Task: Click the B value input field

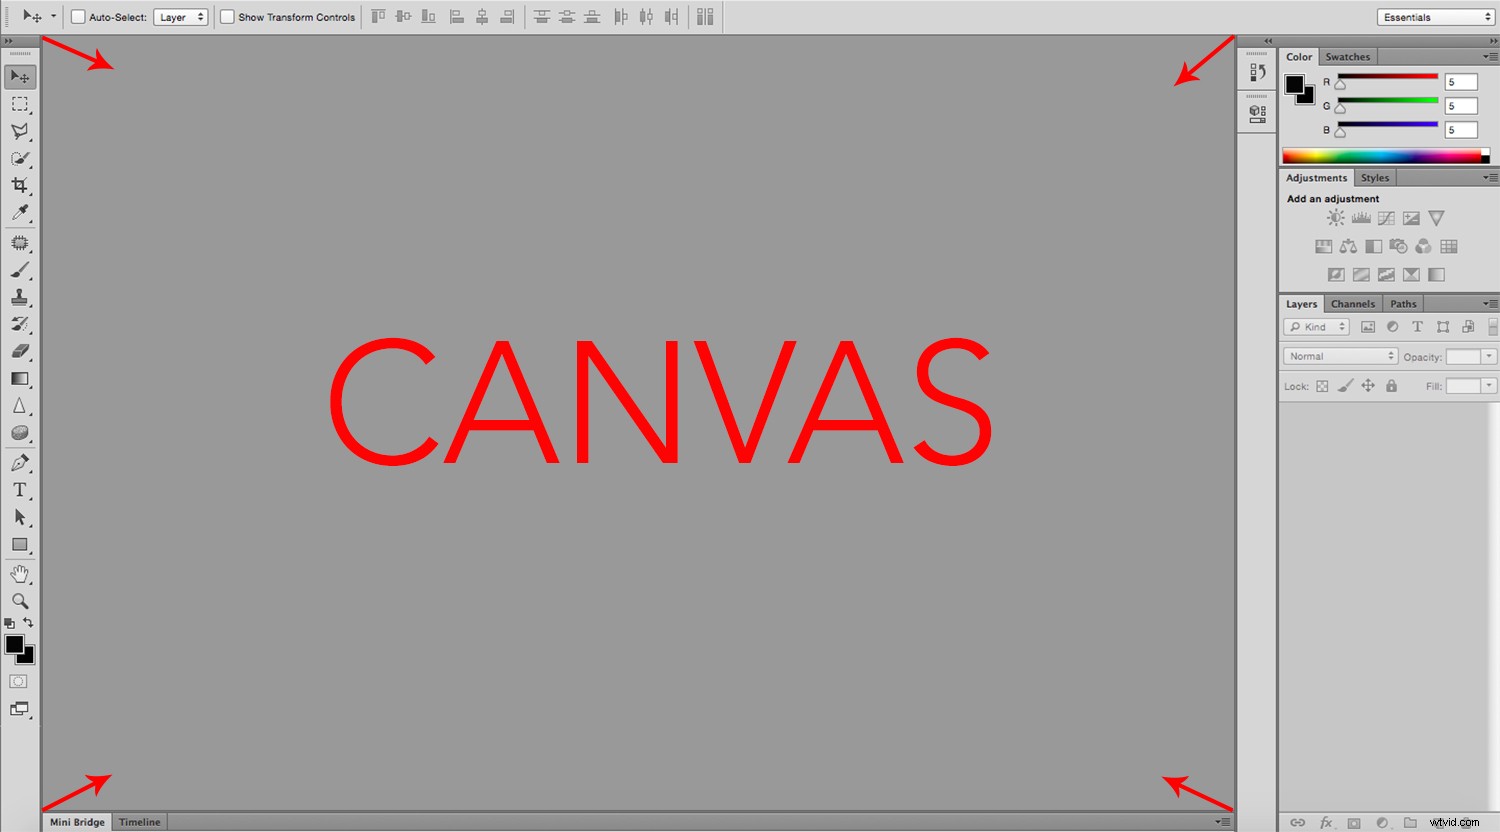Action: [x=1461, y=130]
